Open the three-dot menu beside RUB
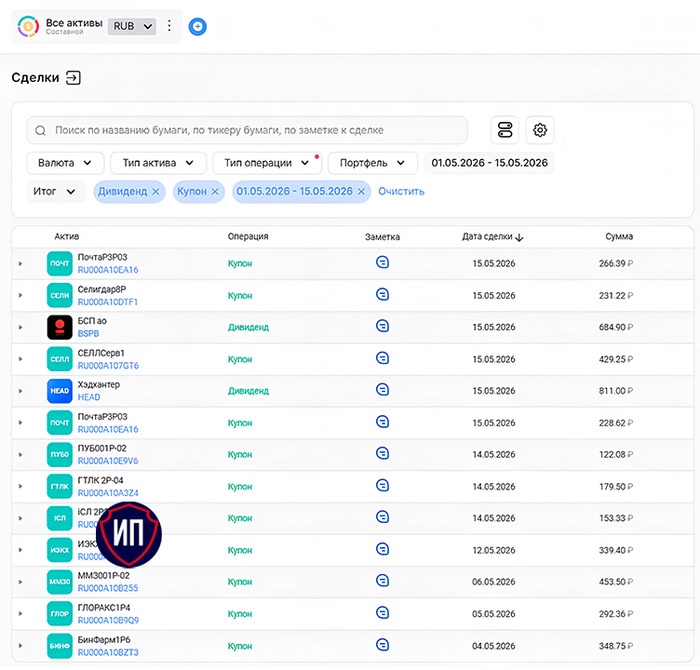The image size is (700, 670). [x=169, y=25]
